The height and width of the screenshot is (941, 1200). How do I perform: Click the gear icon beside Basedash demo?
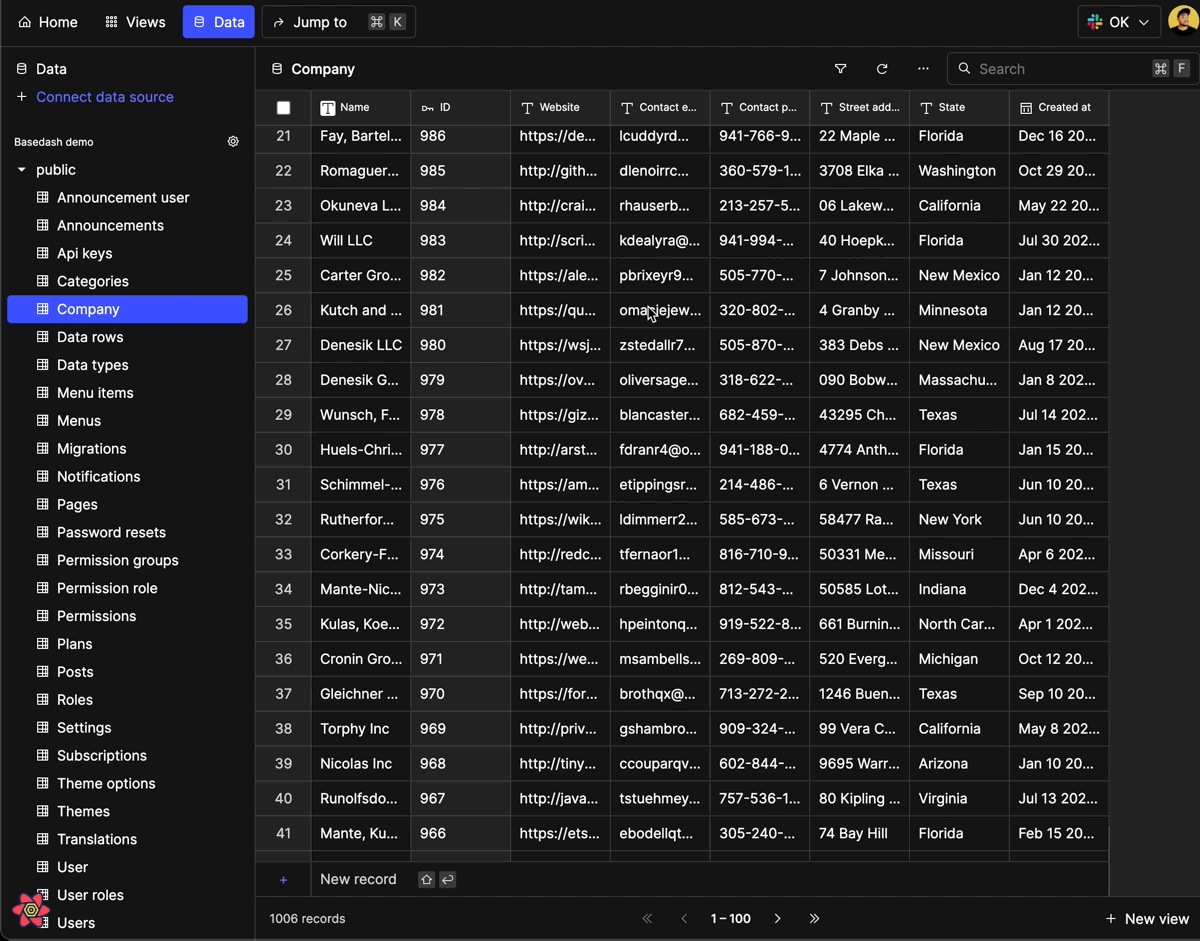(x=233, y=141)
